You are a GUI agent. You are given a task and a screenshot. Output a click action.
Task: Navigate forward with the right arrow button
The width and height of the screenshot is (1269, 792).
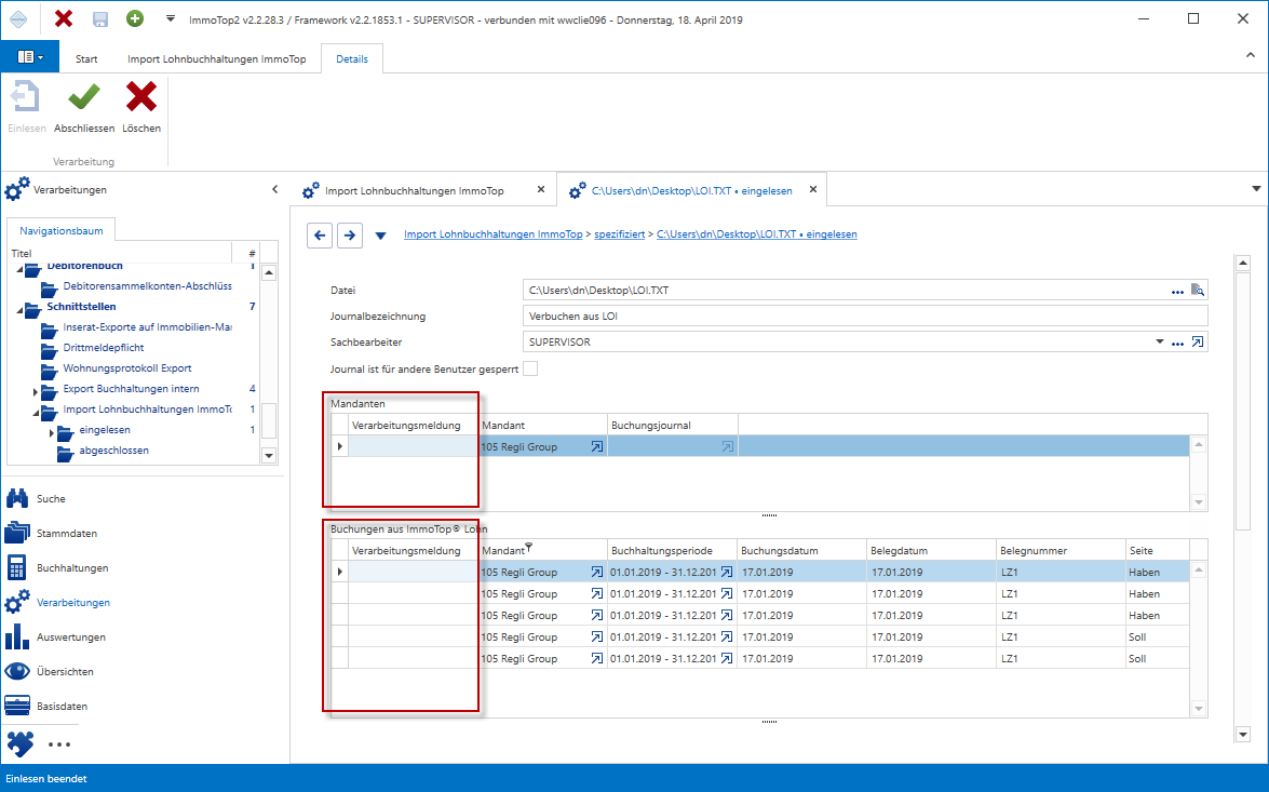tap(349, 235)
